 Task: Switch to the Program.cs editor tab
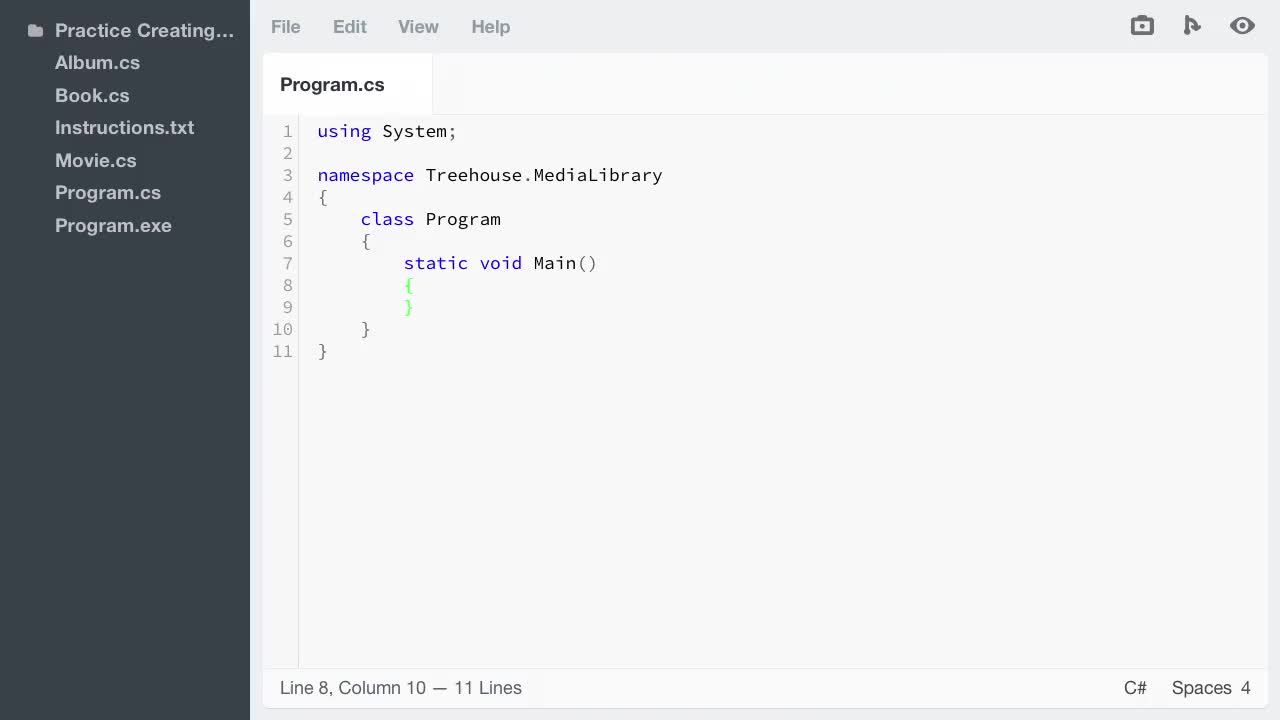332,85
